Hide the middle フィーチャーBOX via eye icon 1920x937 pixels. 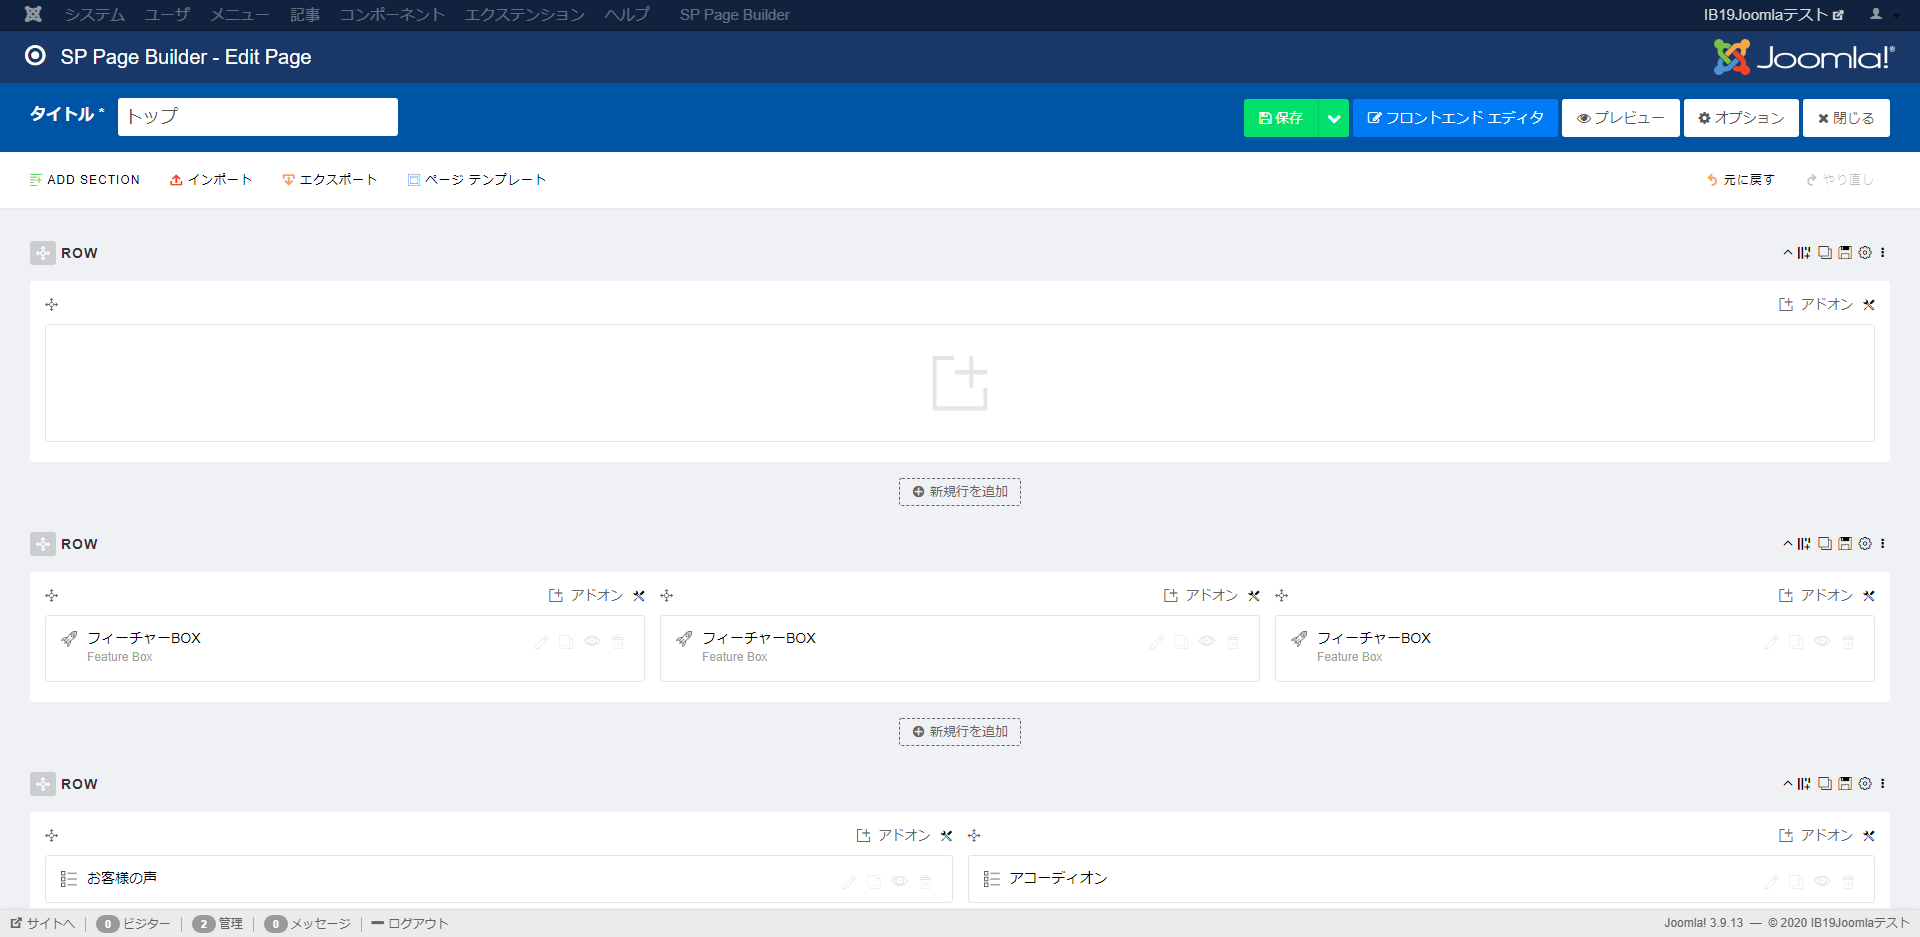tap(1207, 642)
